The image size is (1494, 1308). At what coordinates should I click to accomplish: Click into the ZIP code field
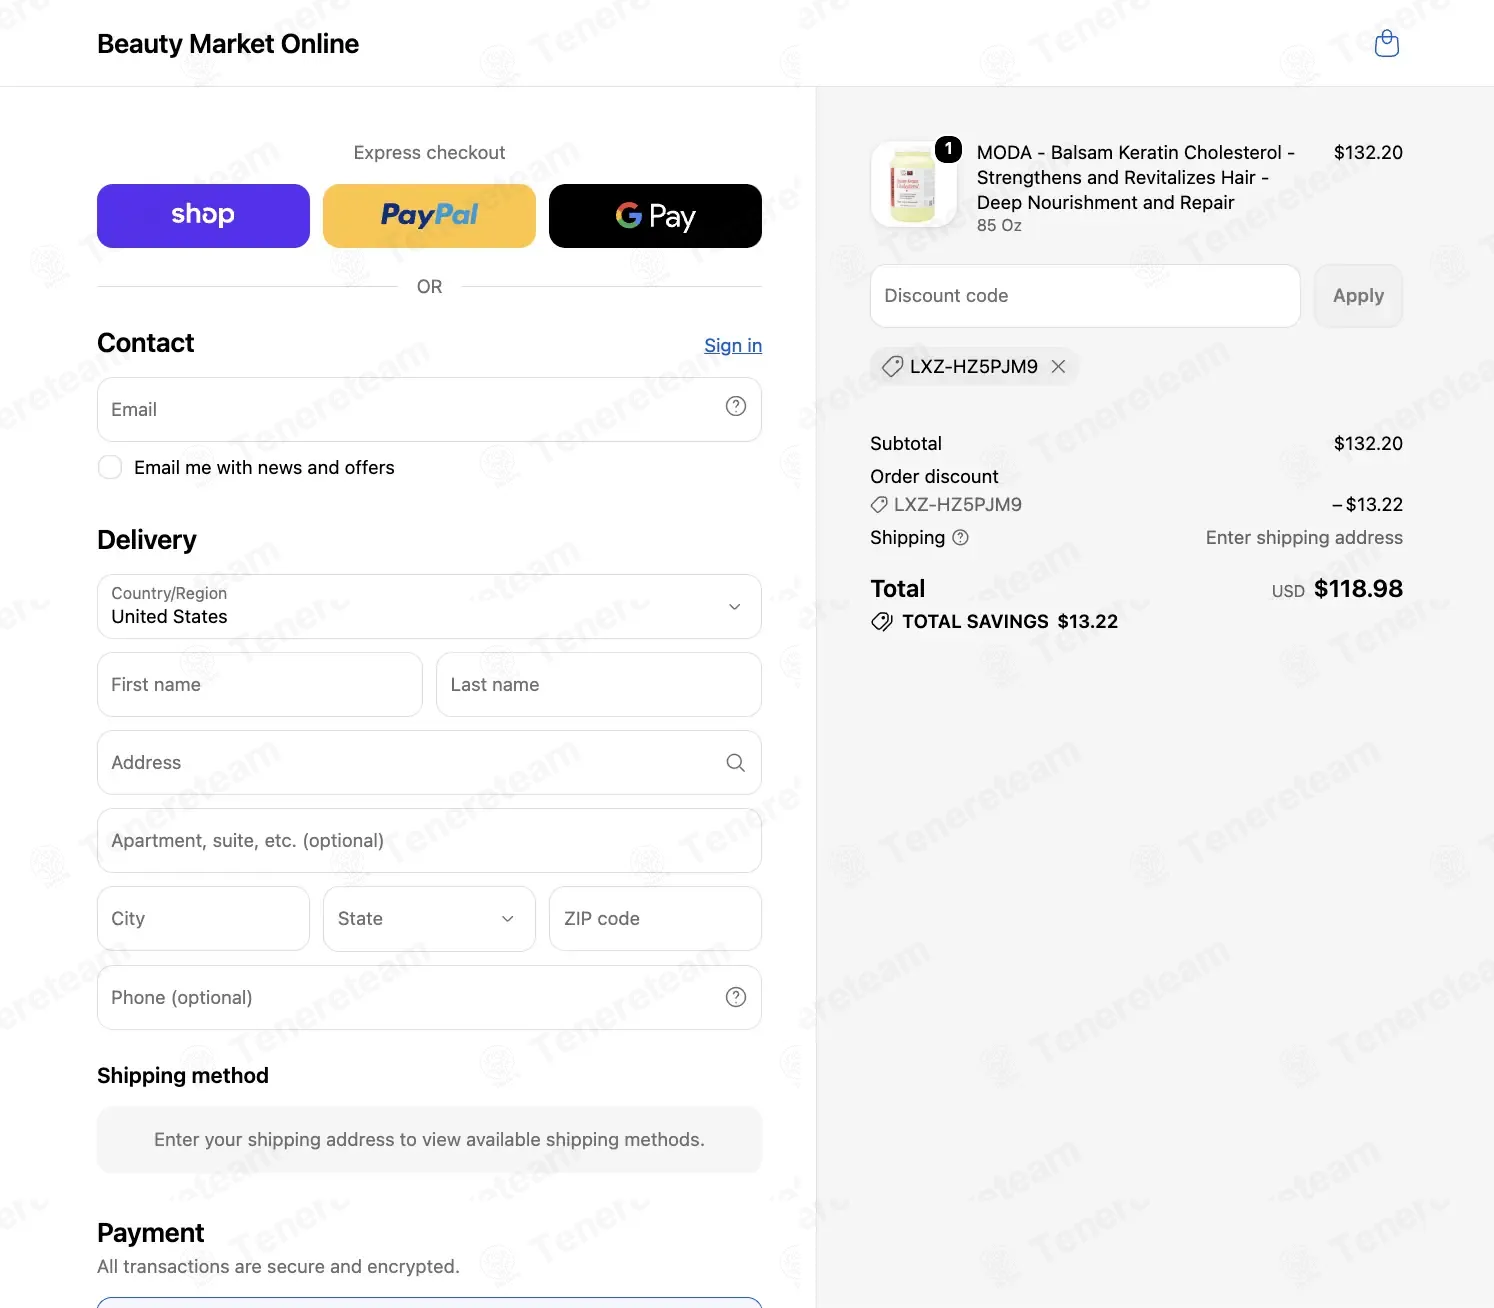[x=655, y=919]
